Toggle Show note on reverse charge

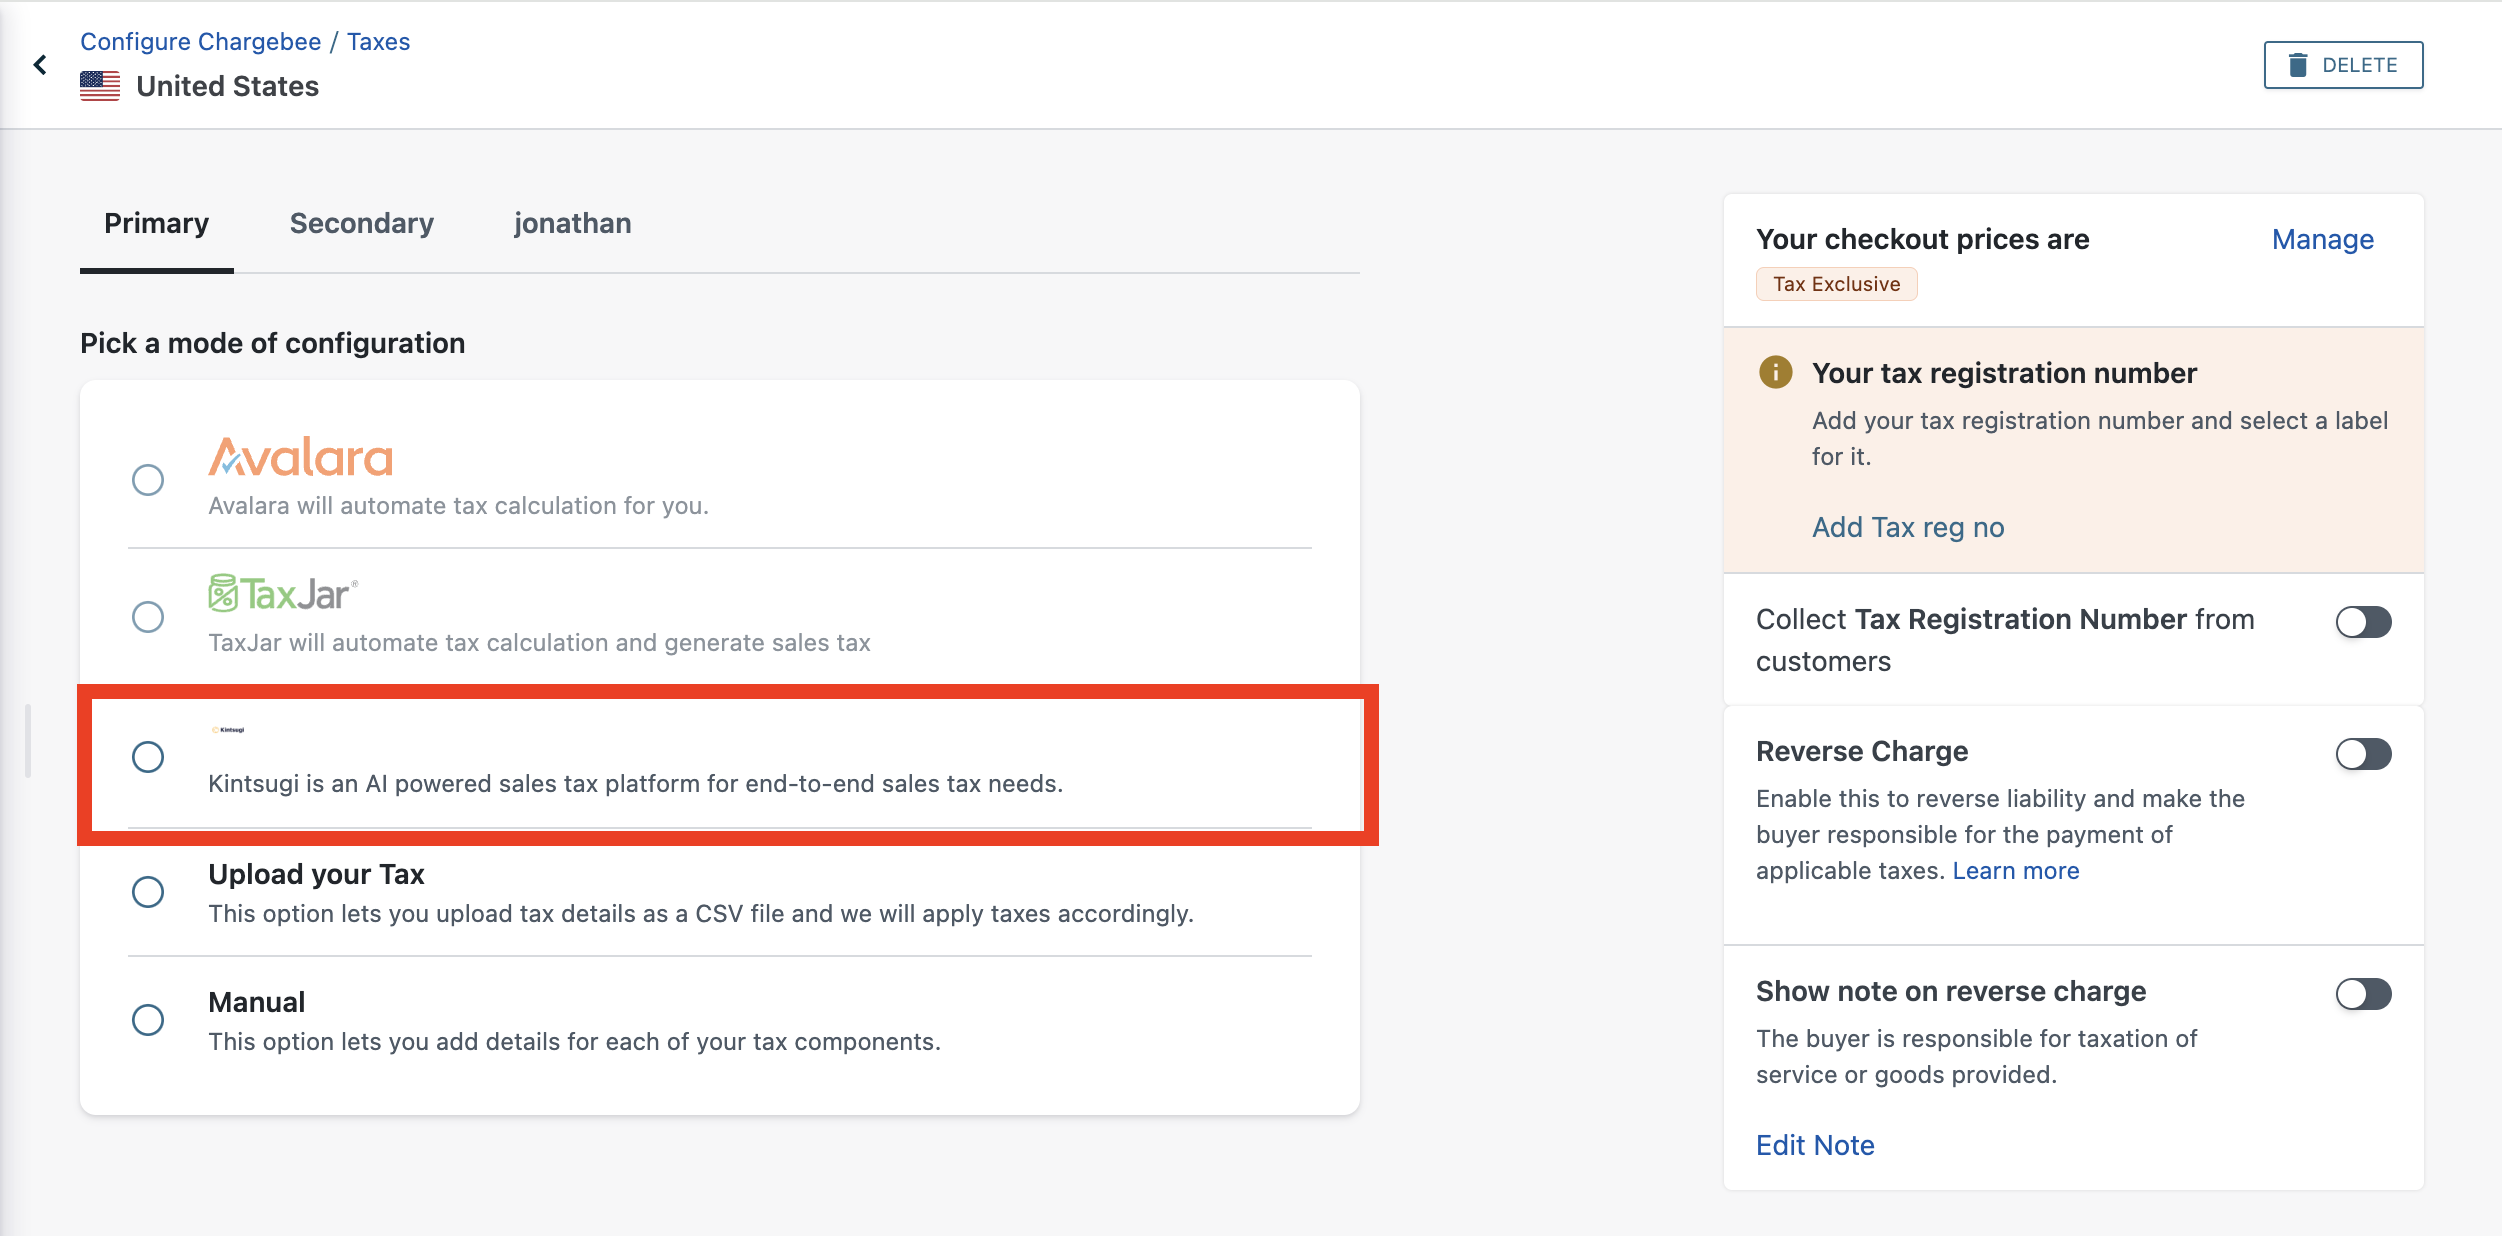[x=2363, y=994]
